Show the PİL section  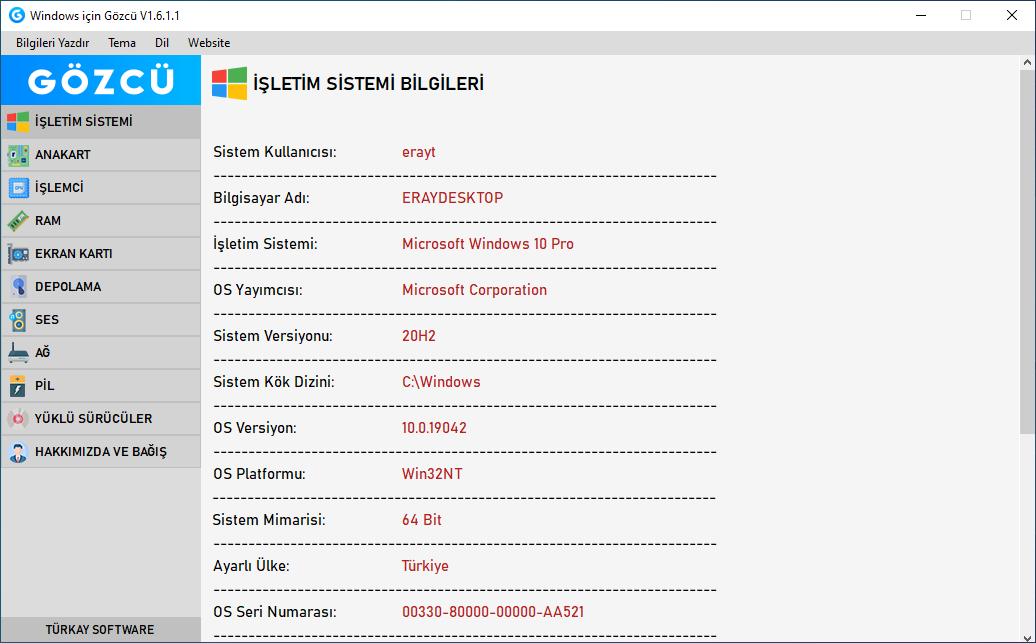tap(100, 386)
